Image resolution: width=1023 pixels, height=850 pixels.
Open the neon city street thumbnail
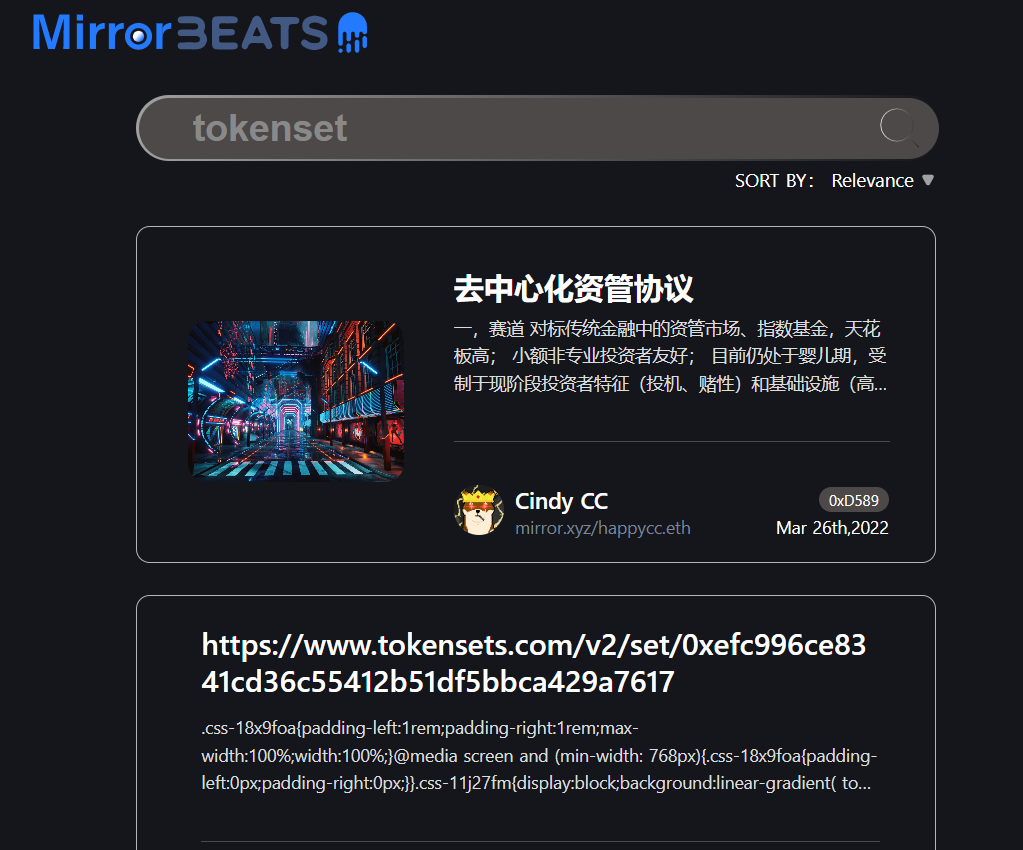point(296,401)
